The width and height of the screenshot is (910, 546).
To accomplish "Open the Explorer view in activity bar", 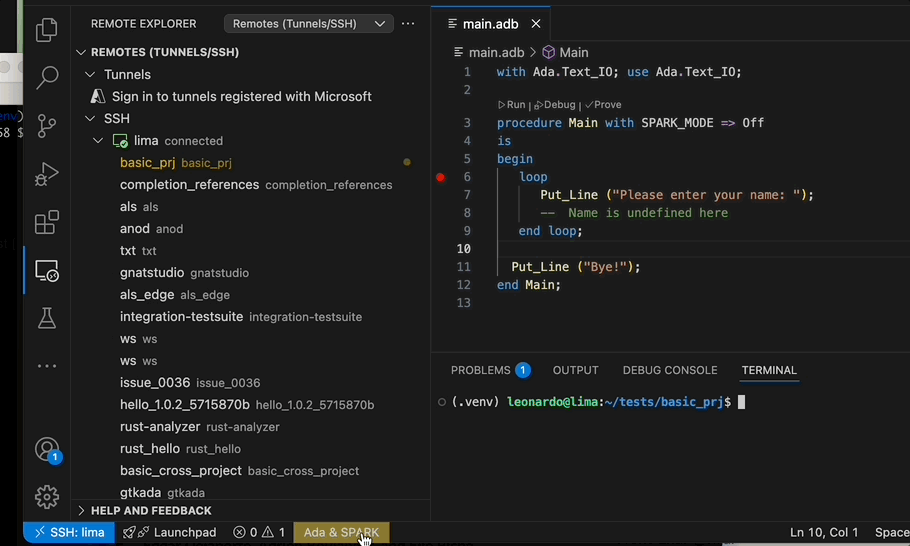I will [x=46, y=31].
